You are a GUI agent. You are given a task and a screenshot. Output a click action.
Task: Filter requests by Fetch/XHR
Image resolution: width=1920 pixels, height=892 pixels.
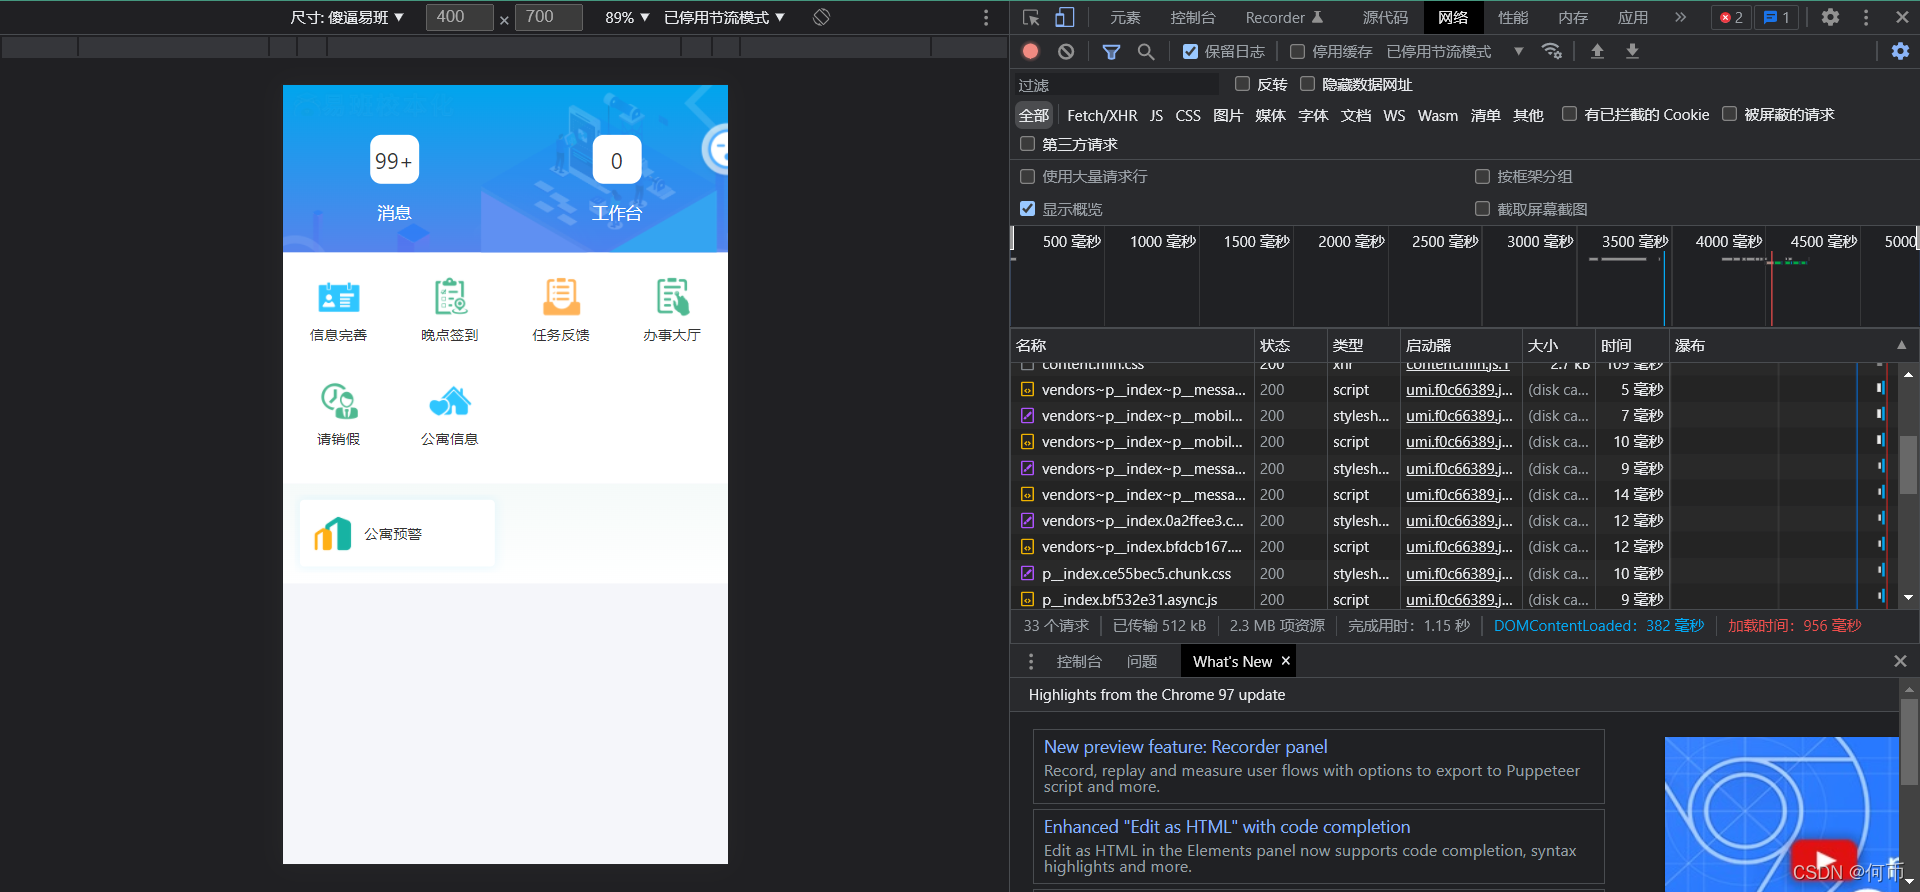point(1102,115)
